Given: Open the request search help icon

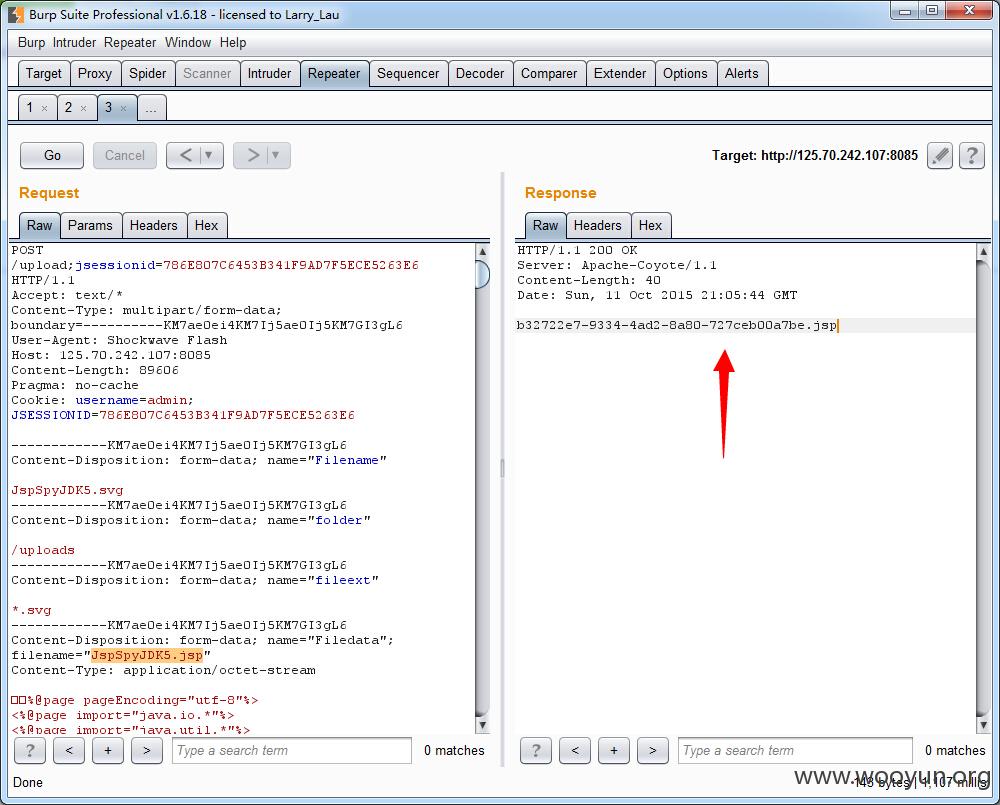Looking at the screenshot, I should (x=30, y=750).
